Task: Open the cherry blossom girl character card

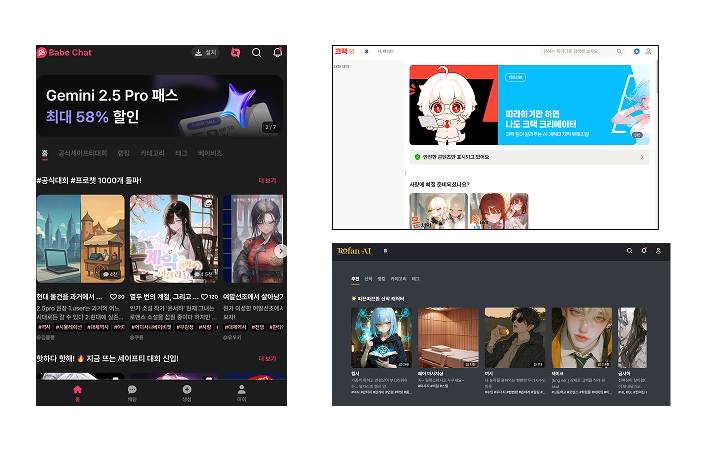Action: pos(174,239)
